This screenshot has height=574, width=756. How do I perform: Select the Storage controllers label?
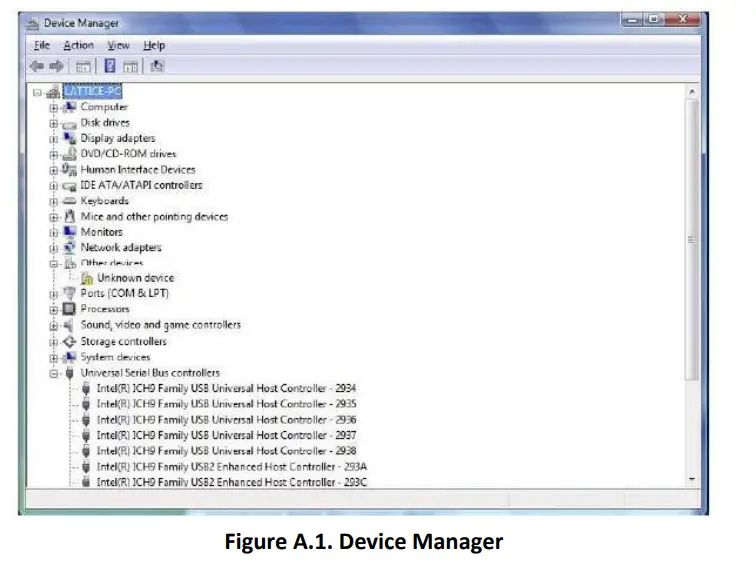[x=123, y=342]
